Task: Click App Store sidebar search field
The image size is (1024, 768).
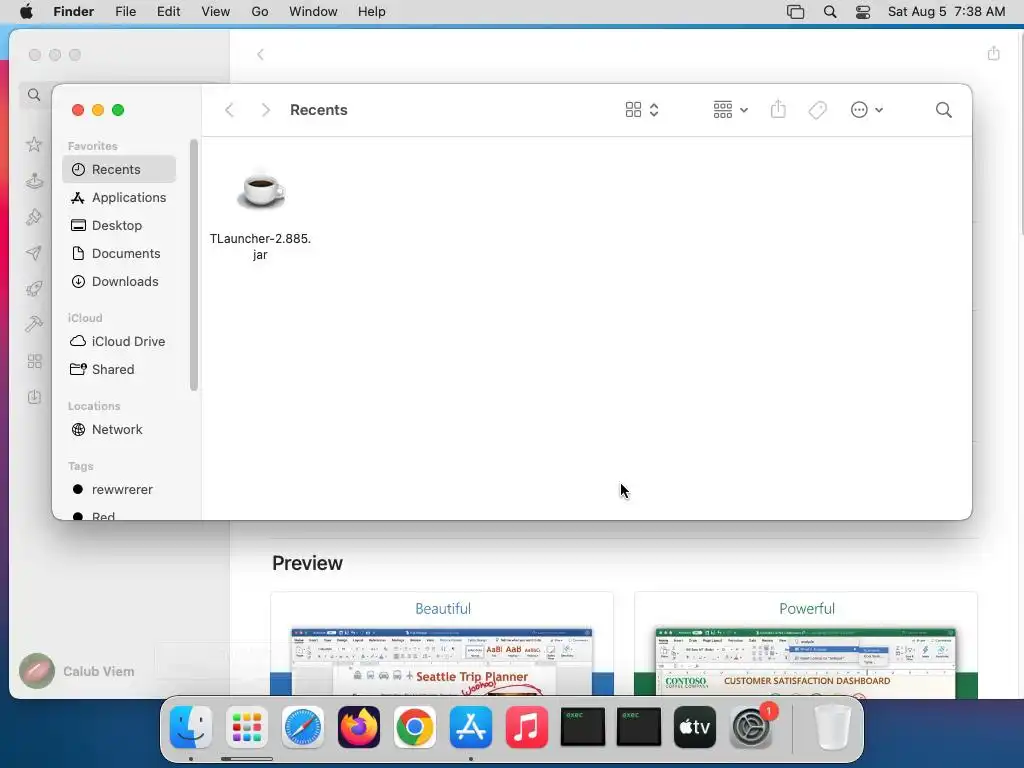Action: tap(35, 95)
